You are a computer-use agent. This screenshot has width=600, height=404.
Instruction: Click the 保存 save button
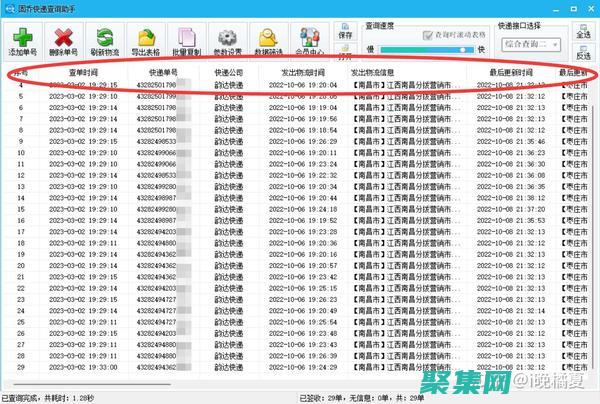345,31
